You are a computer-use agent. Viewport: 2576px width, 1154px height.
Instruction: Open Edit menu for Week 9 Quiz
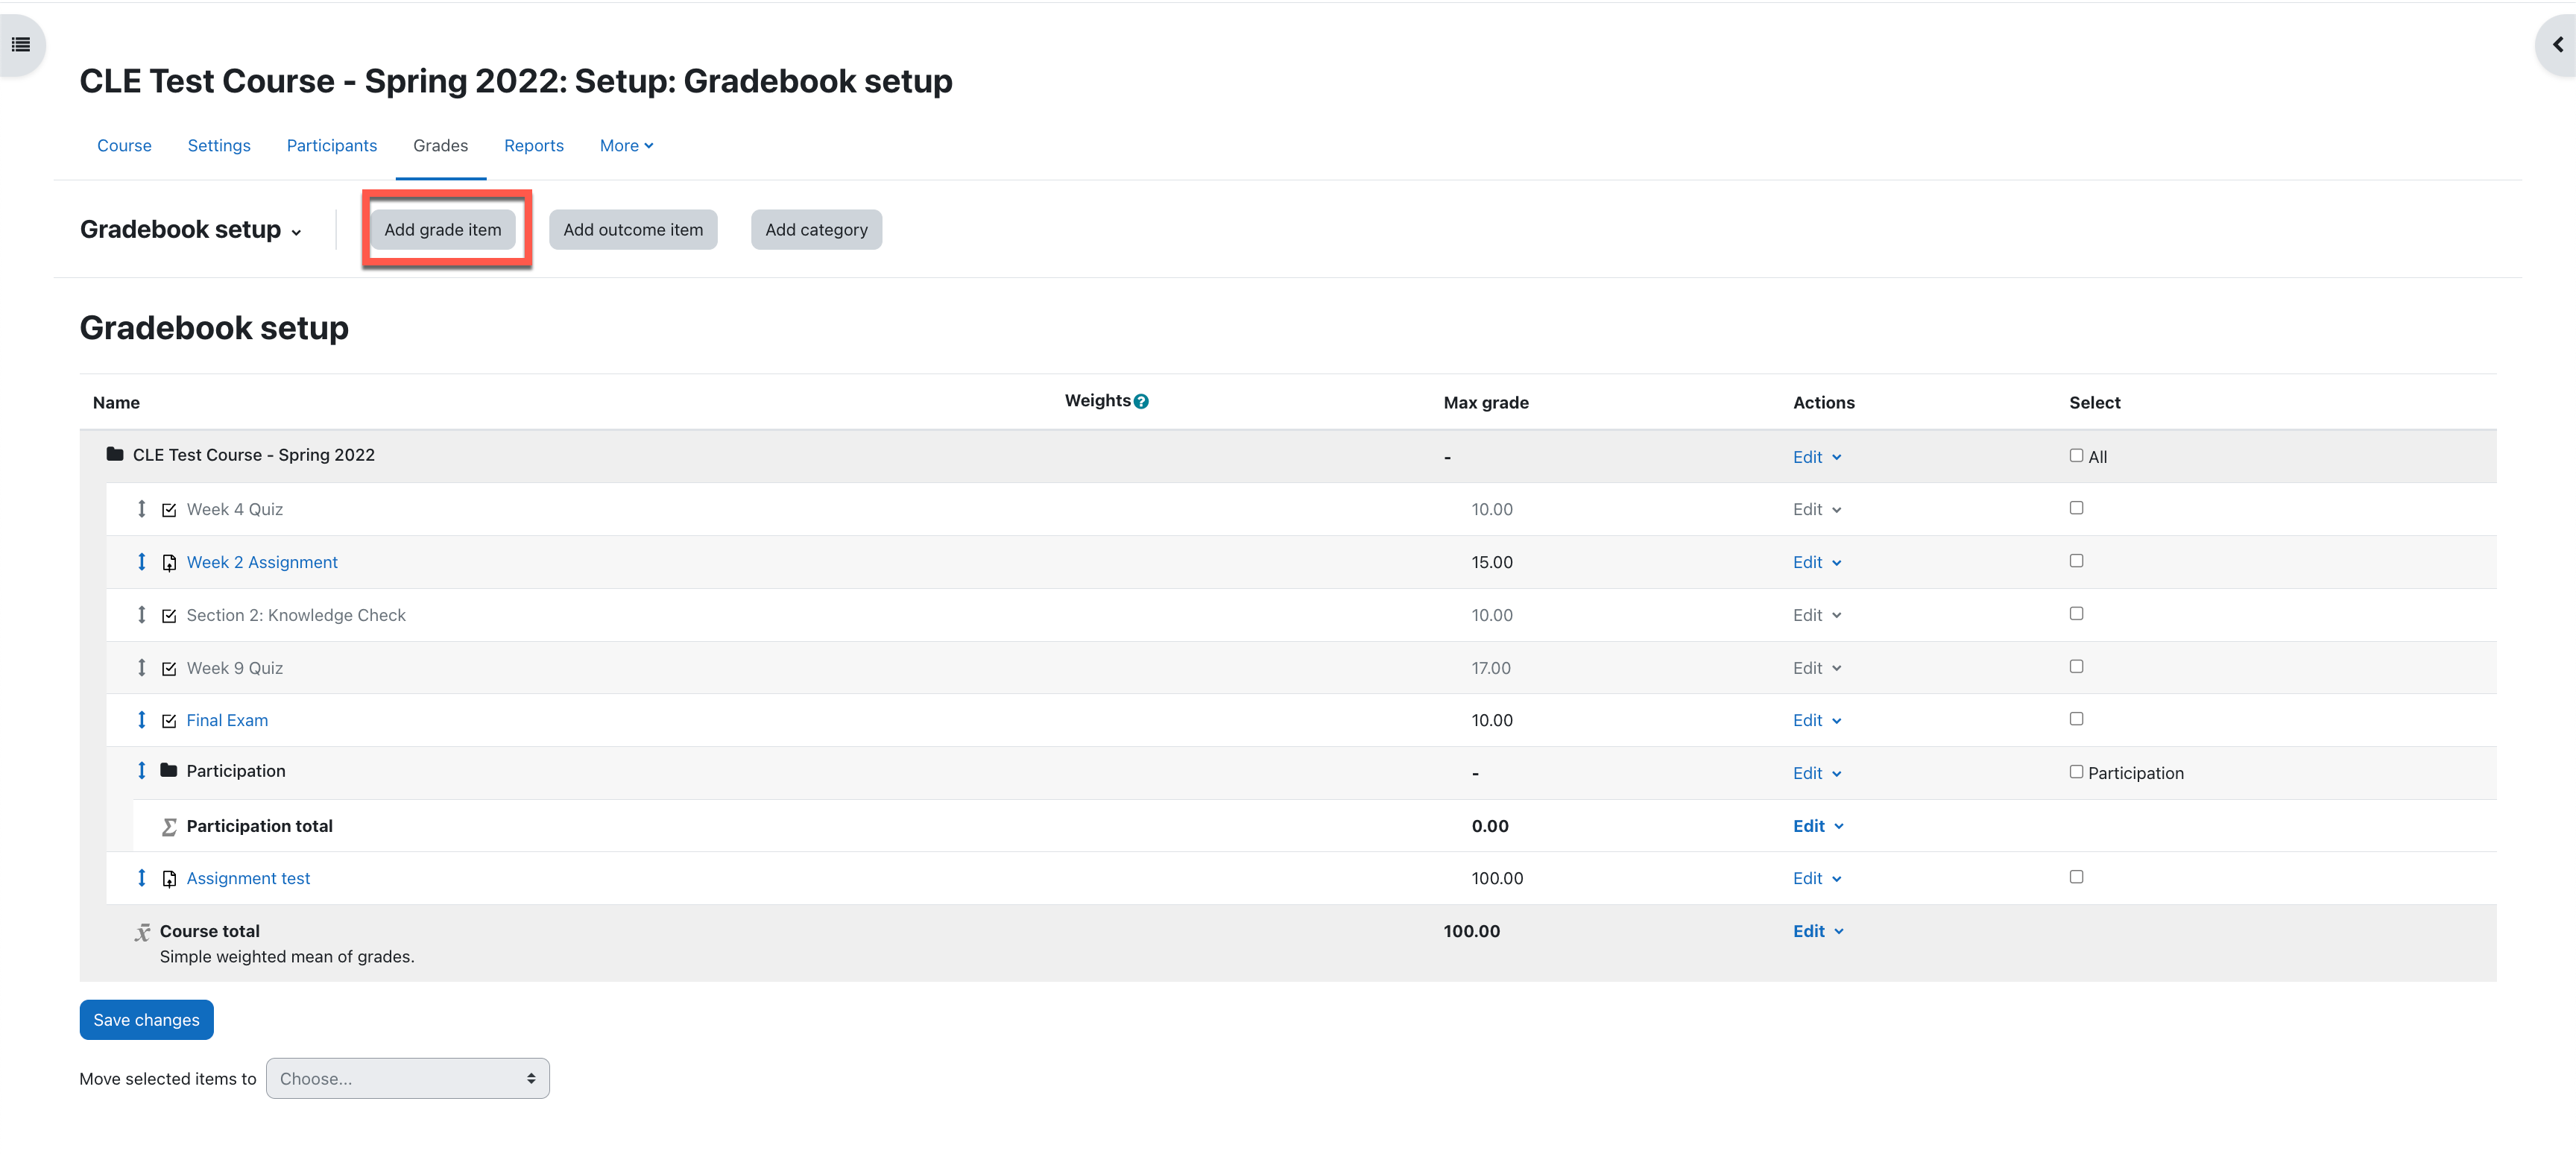tap(1817, 669)
